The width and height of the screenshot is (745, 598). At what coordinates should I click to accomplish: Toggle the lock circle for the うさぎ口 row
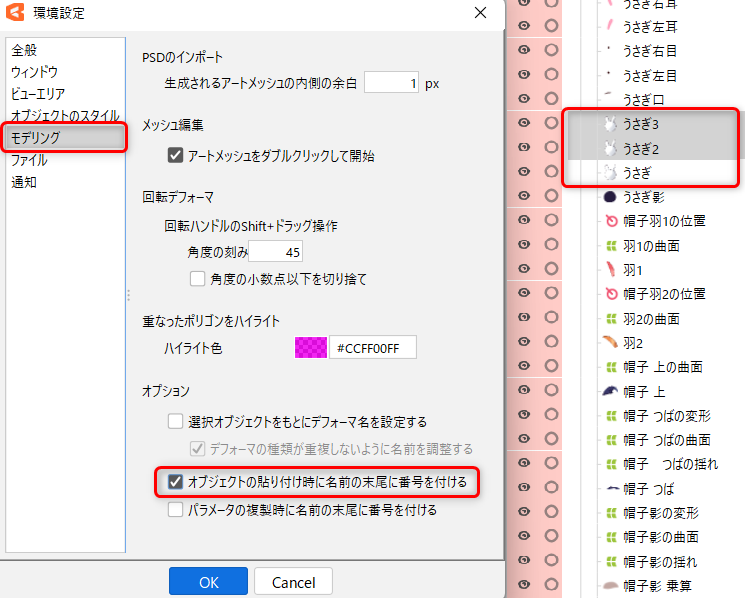tap(551, 100)
